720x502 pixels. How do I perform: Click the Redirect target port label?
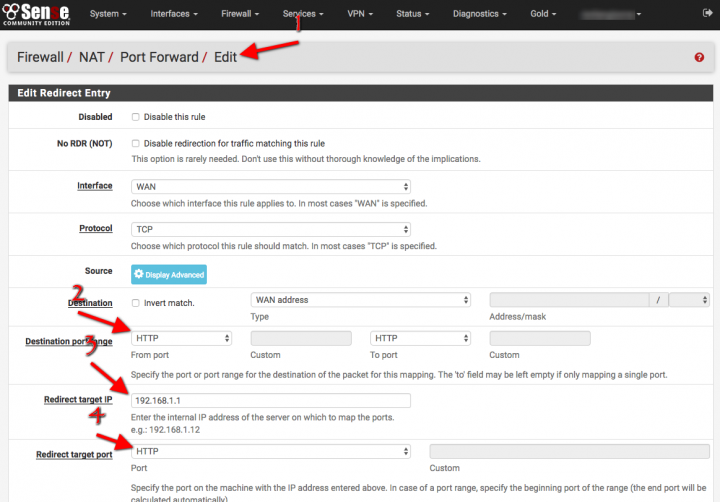74,454
